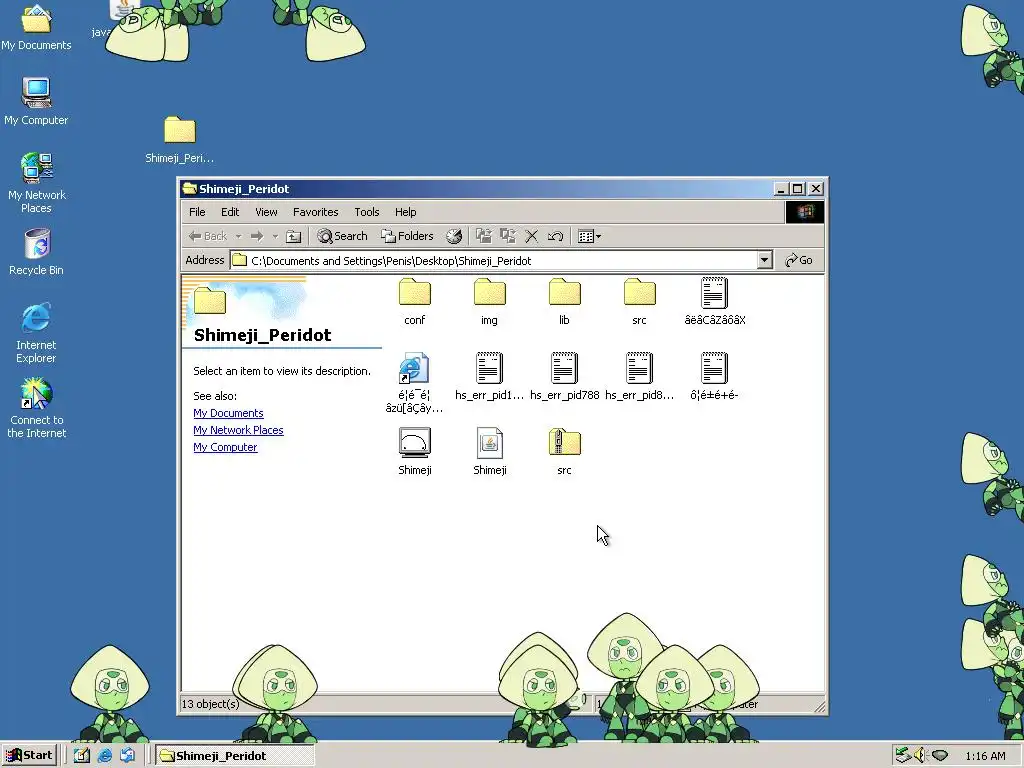Select the Connect to the Internet desktop icon
The width and height of the screenshot is (1024, 768).
[37, 408]
